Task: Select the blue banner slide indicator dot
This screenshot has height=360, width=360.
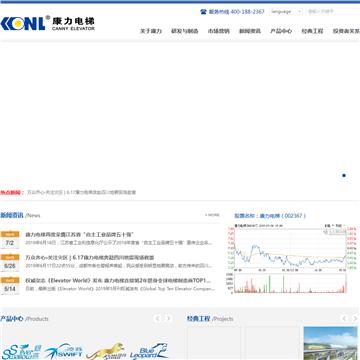Action: pos(344,175)
